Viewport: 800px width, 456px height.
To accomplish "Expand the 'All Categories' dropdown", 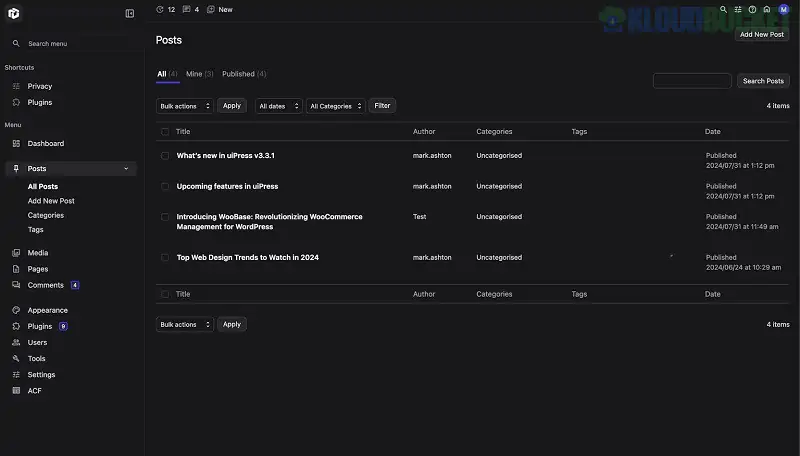I will [336, 106].
